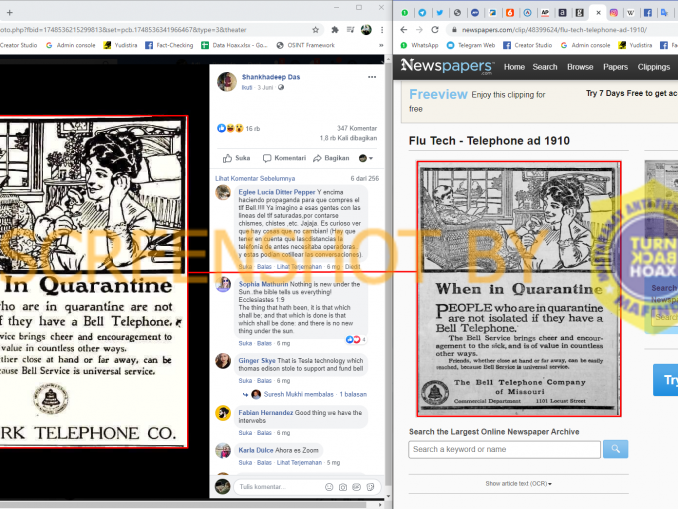Show reactions list next to 16 rb

point(230,128)
